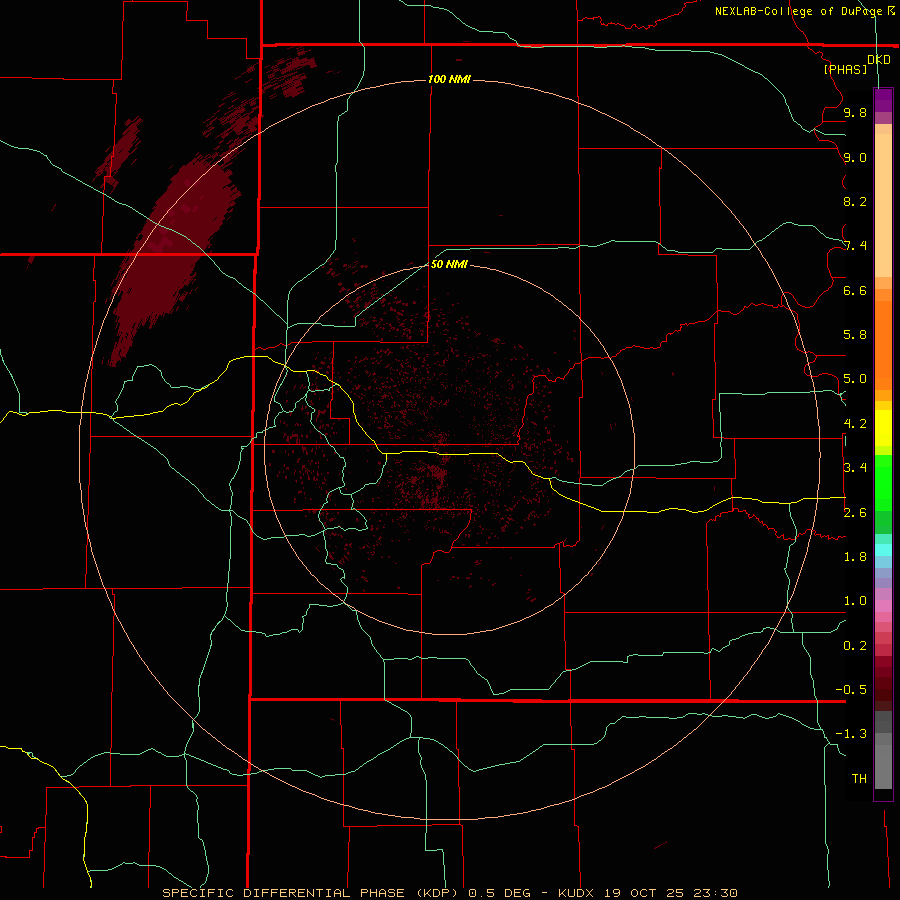Click the 50 NMI range ring label

(x=449, y=265)
